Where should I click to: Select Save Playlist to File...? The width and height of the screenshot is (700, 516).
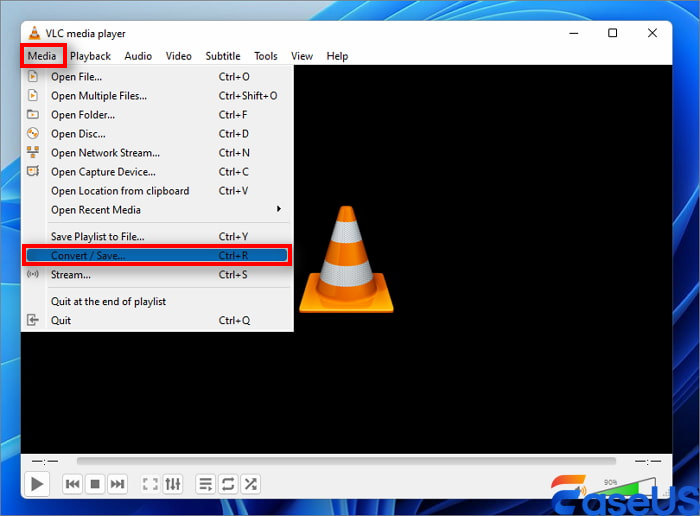click(157, 237)
